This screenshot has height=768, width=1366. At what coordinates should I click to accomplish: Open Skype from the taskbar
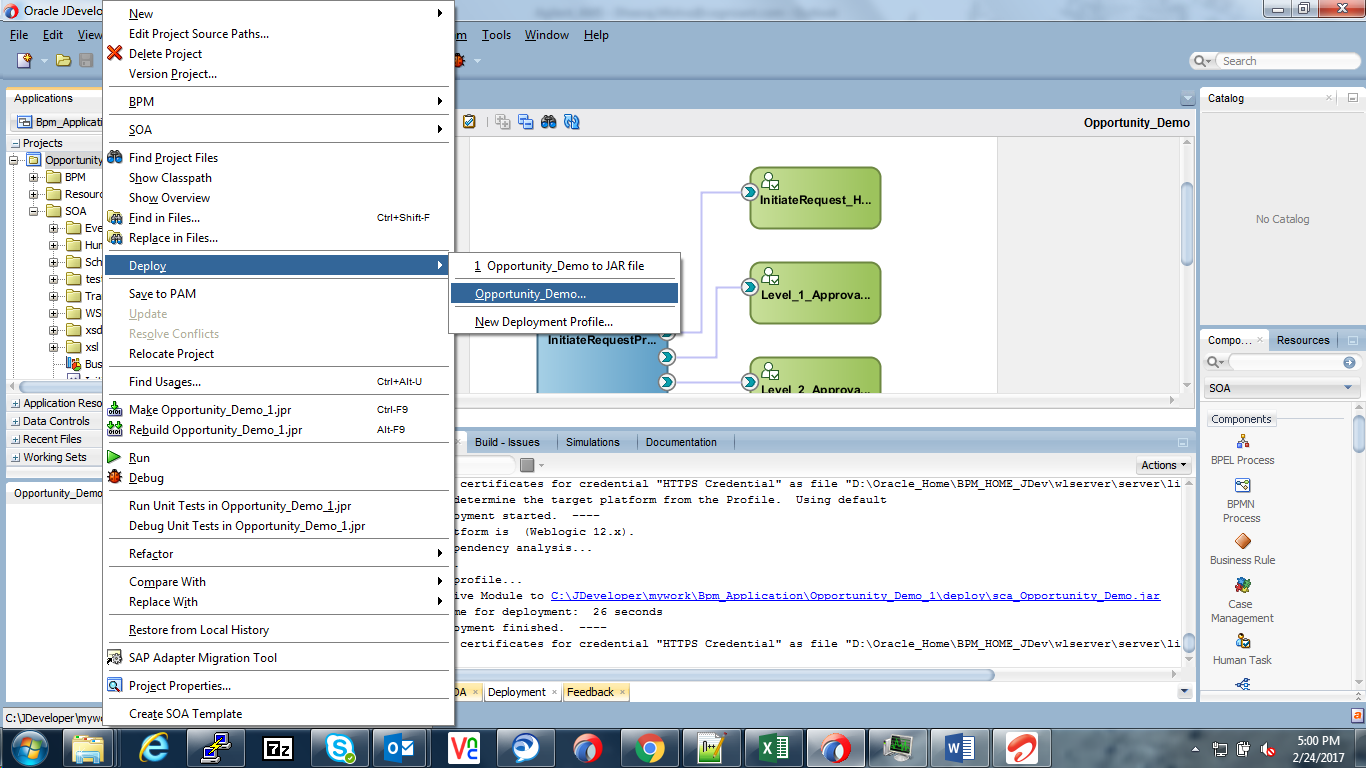[x=340, y=747]
